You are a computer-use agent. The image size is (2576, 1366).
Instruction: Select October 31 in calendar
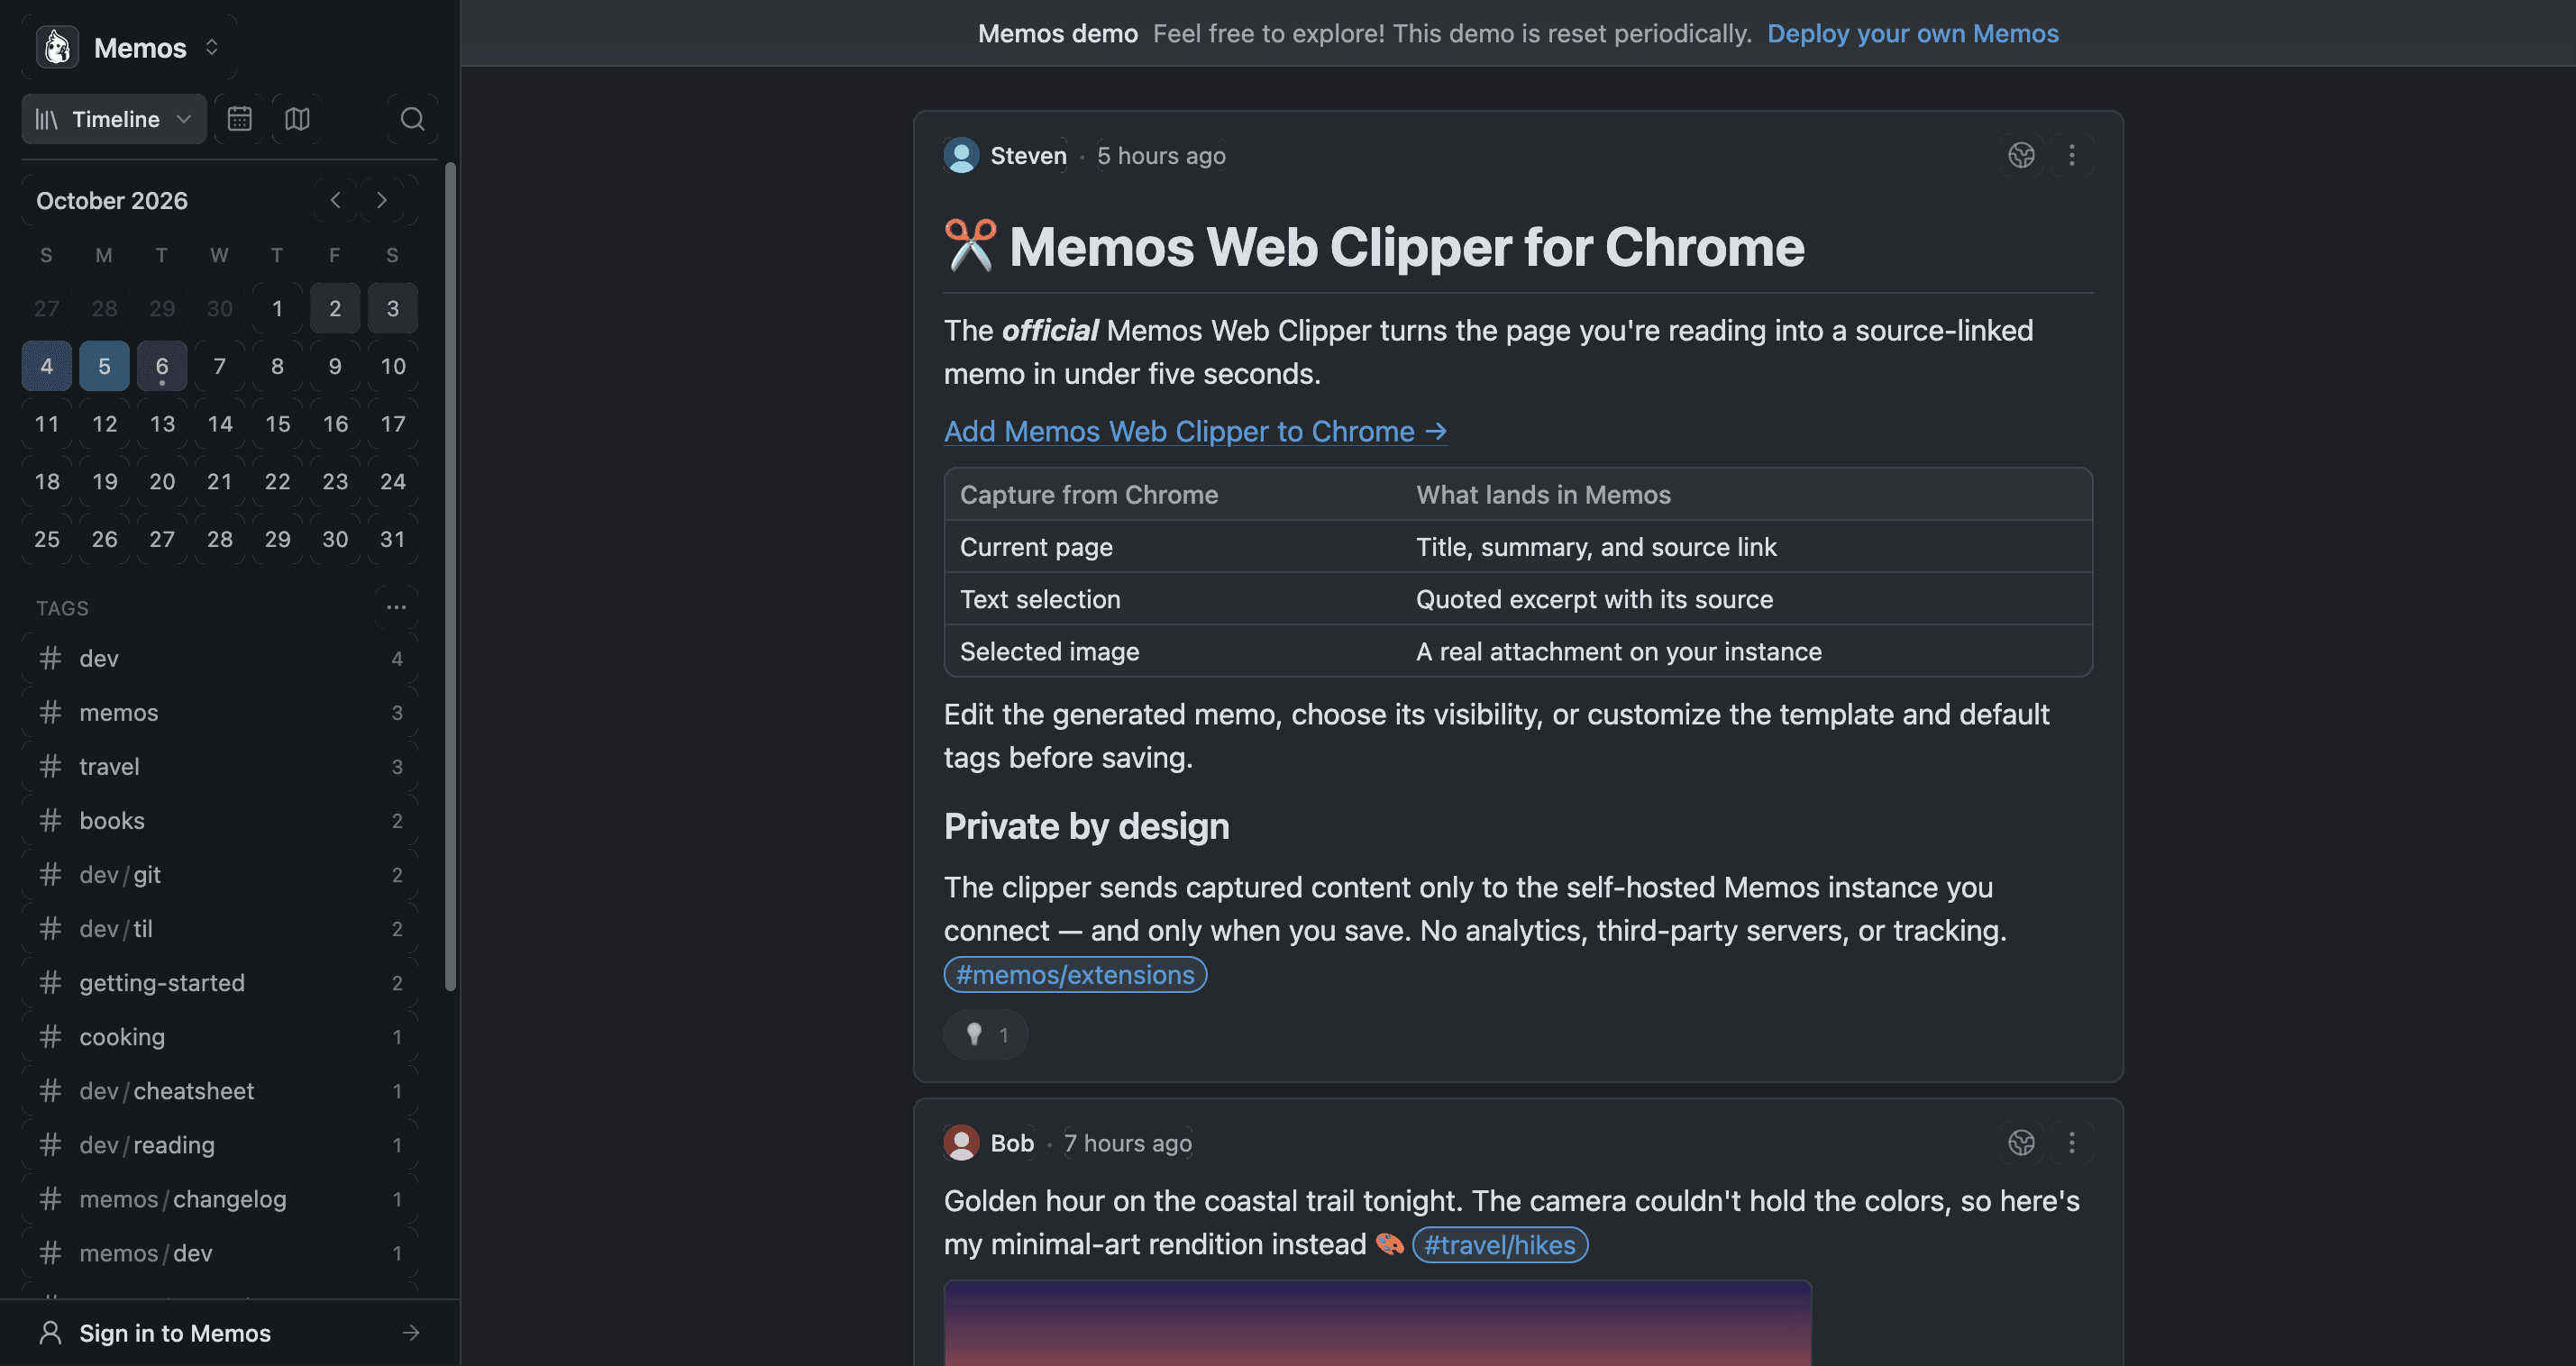click(393, 539)
